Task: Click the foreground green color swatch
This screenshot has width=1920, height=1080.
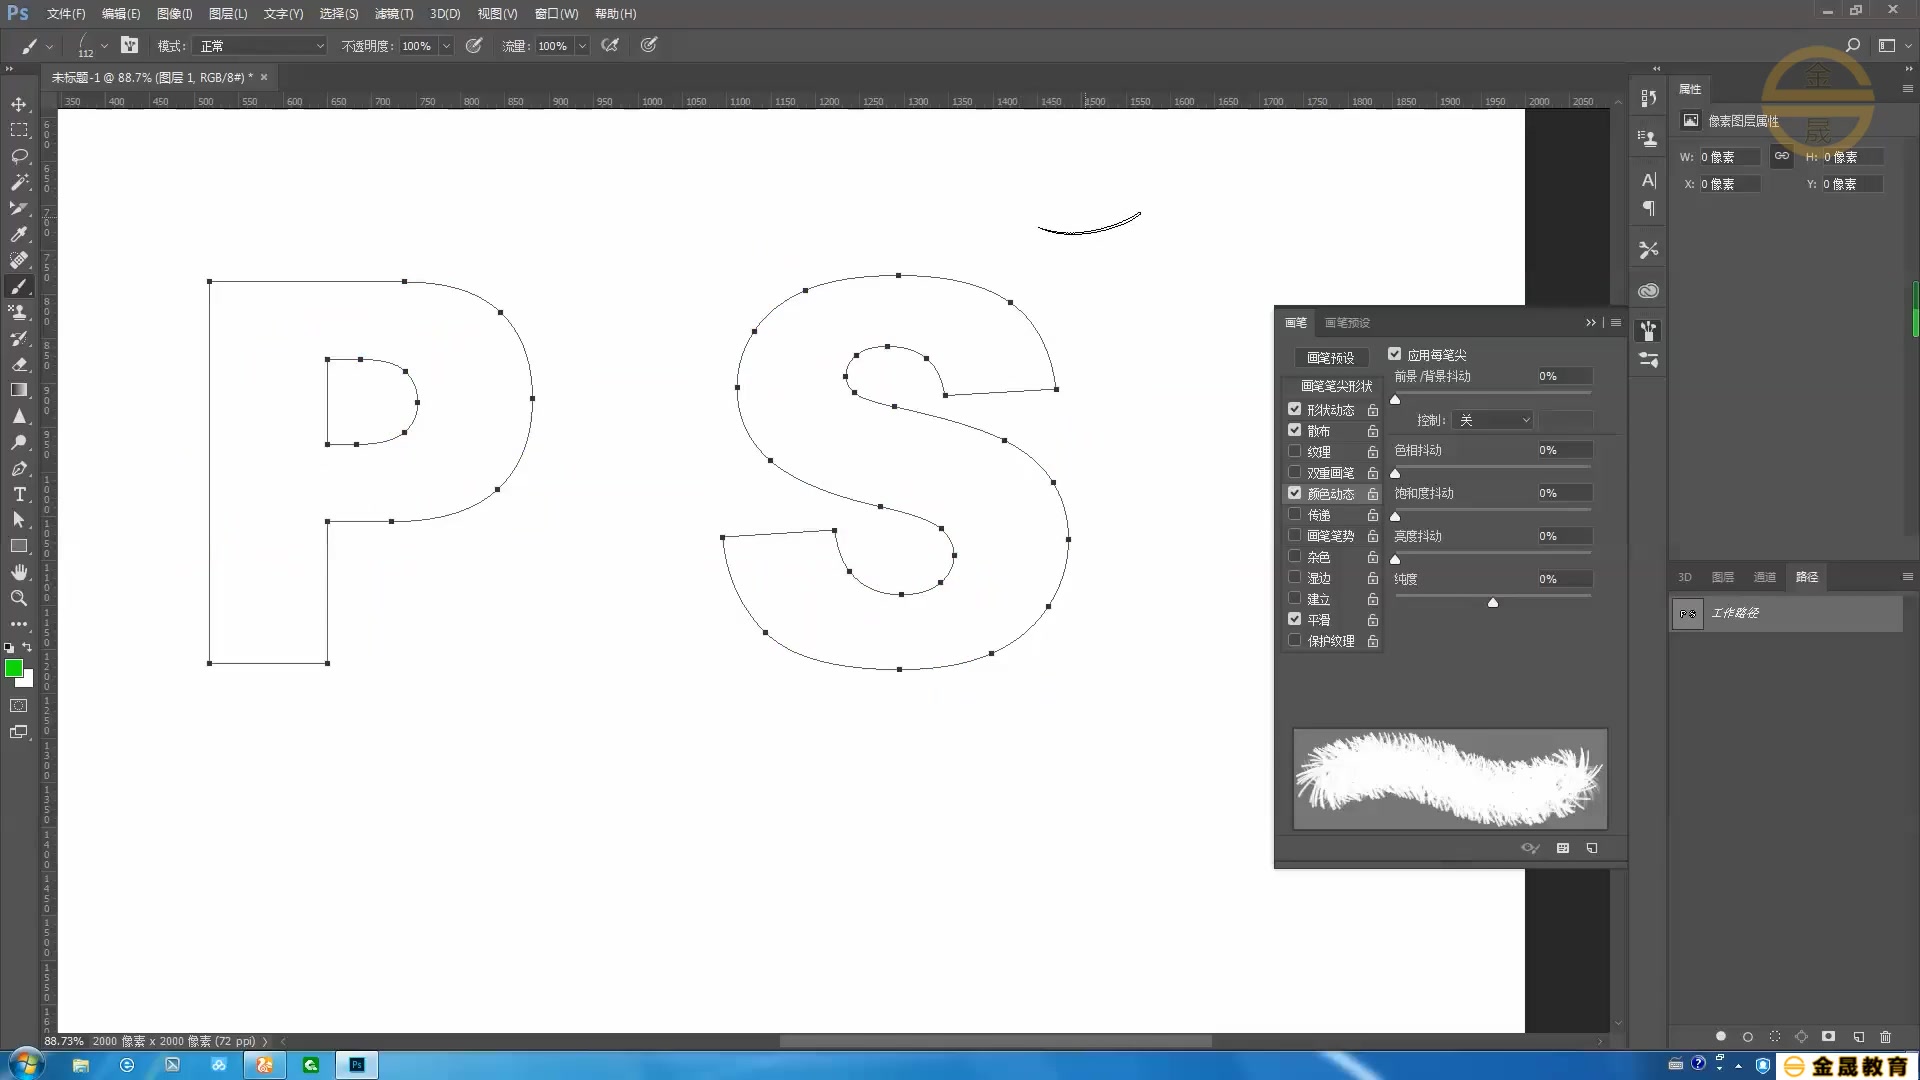Action: coord(14,668)
